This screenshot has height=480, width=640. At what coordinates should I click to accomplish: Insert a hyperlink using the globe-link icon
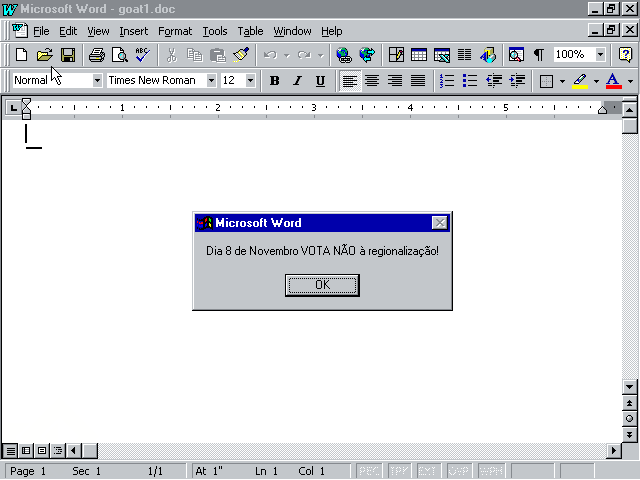[x=344, y=55]
